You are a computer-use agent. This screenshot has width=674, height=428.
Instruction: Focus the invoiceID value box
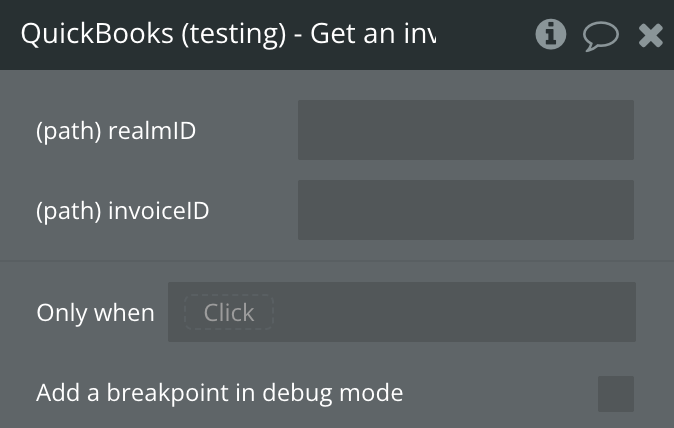tap(465, 210)
